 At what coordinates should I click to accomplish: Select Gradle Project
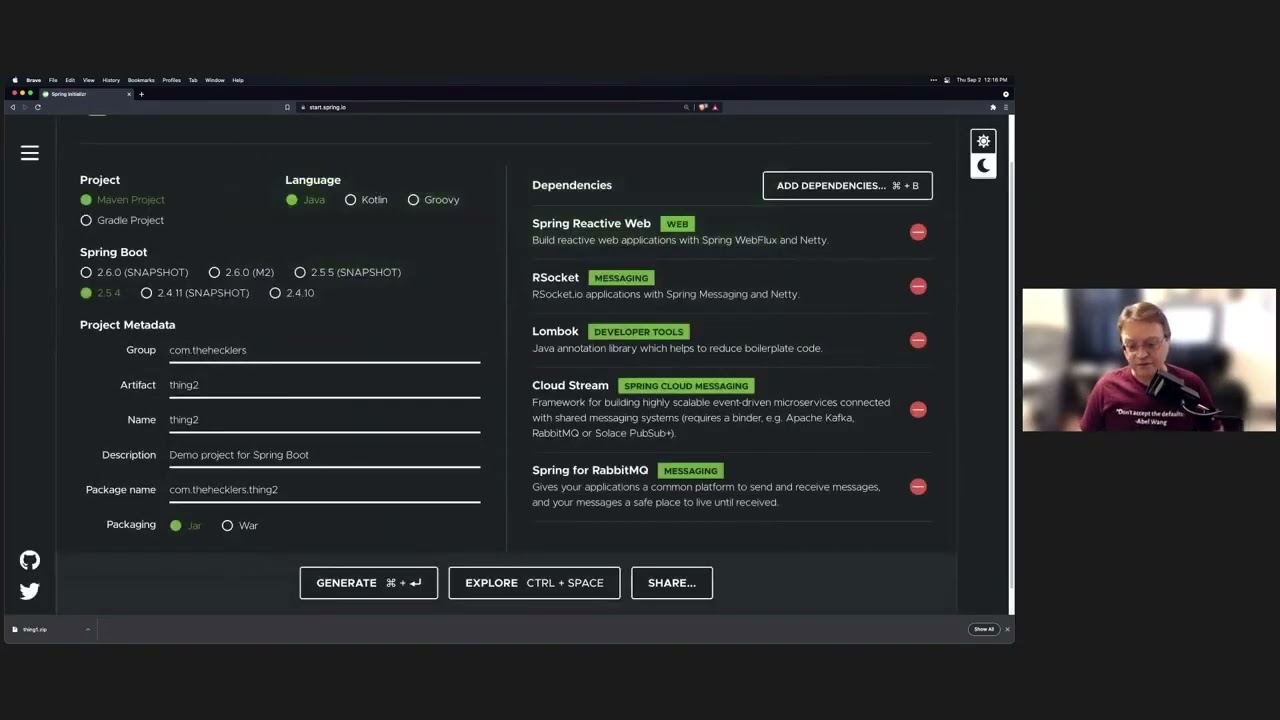click(122, 220)
